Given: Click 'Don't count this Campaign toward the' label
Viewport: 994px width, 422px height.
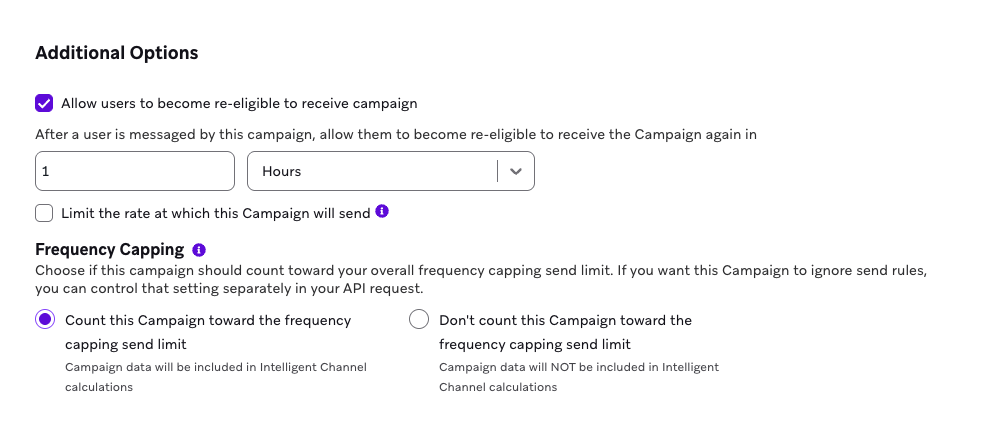Looking at the screenshot, I should tap(565, 320).
